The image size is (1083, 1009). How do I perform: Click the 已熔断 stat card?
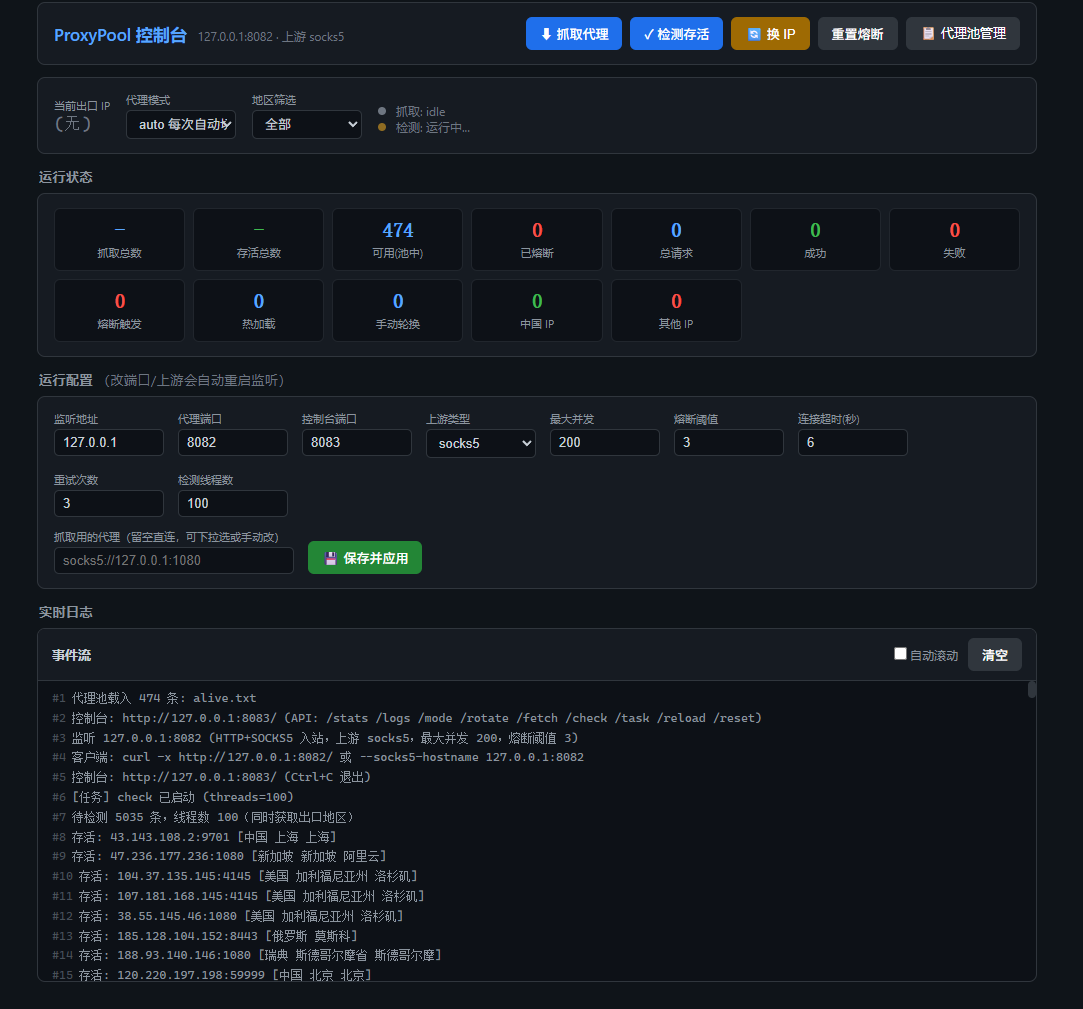537,240
